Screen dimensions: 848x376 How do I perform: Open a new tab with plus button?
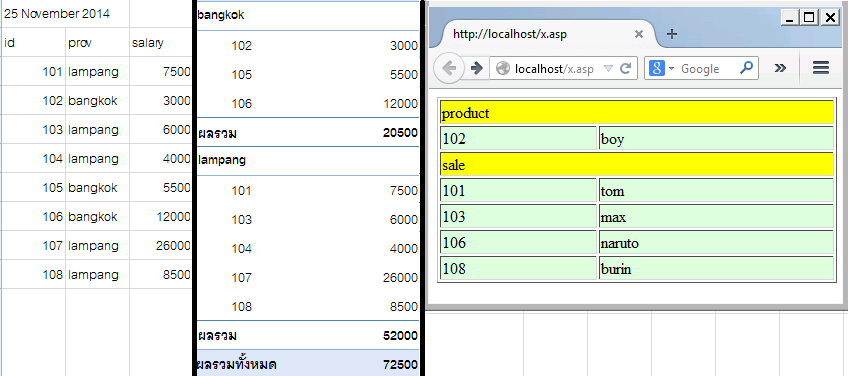point(671,35)
